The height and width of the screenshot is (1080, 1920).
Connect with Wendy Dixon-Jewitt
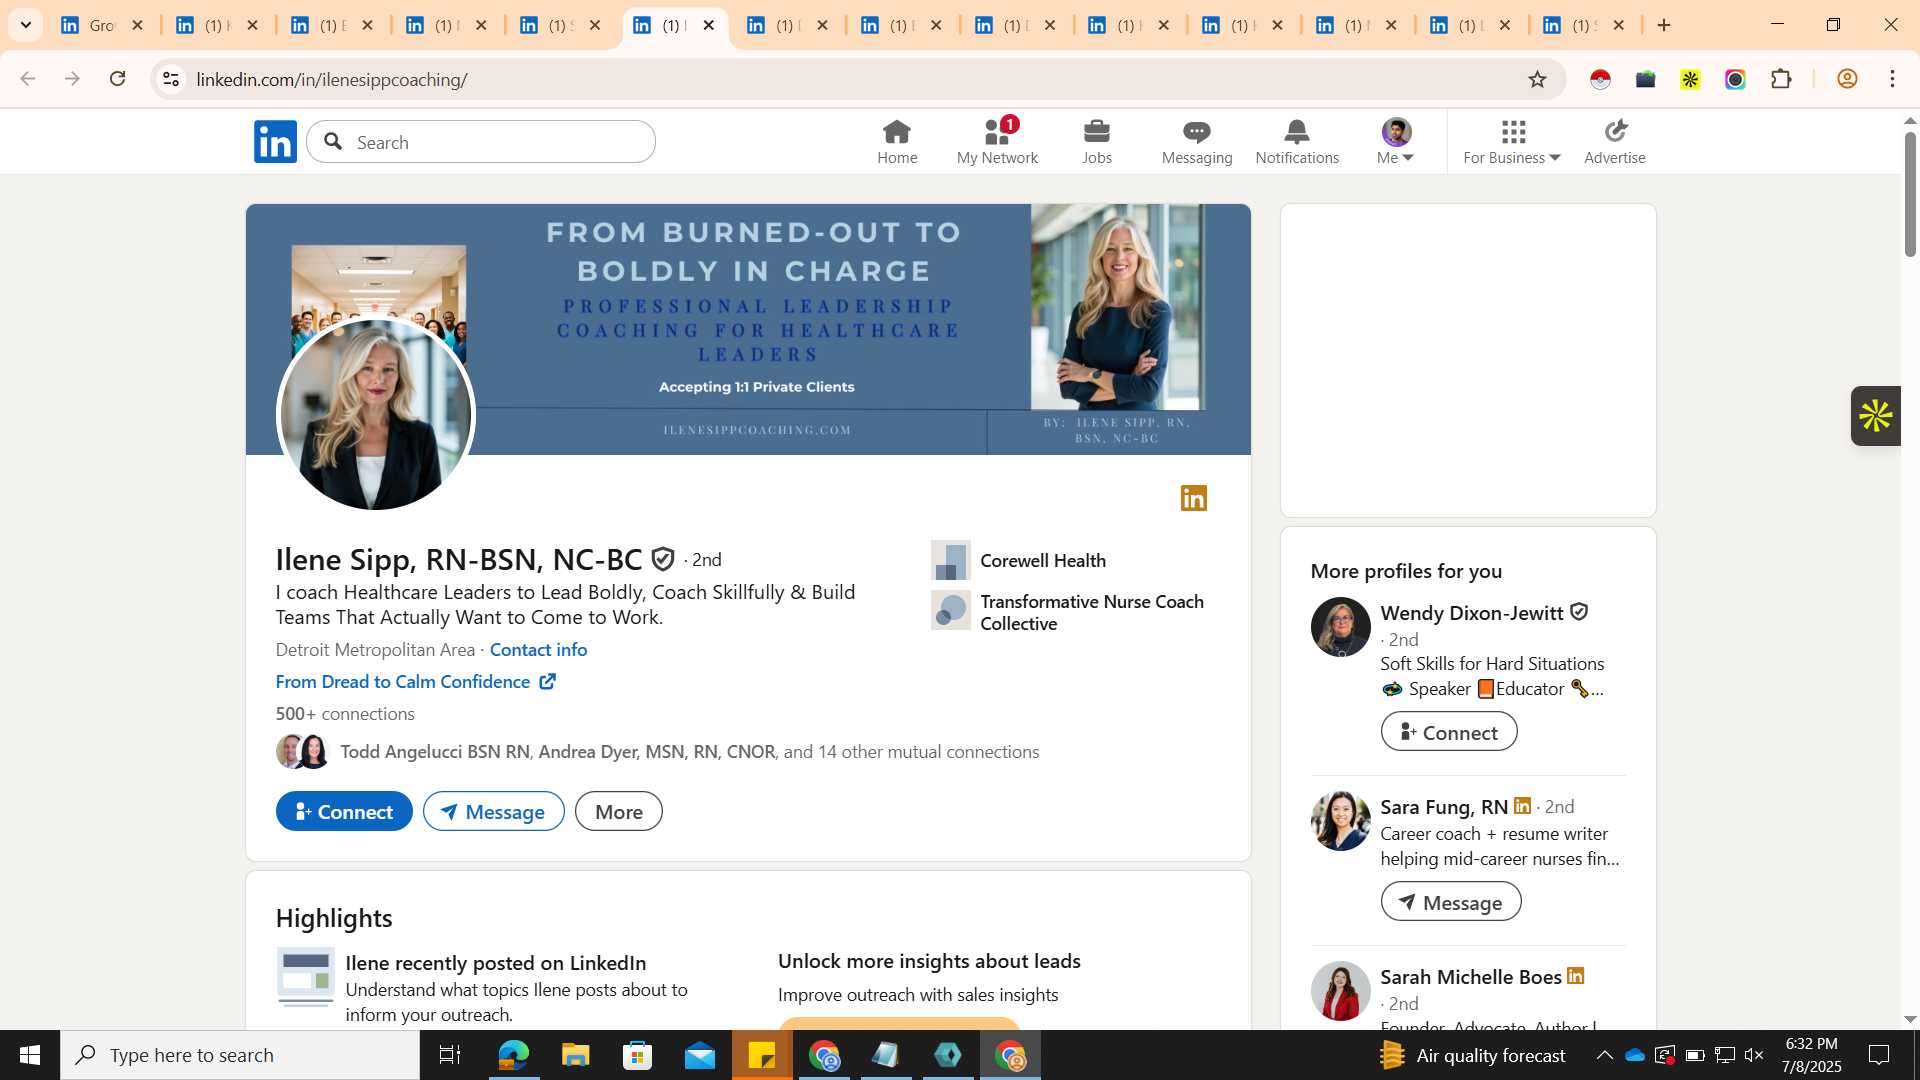coord(1448,731)
